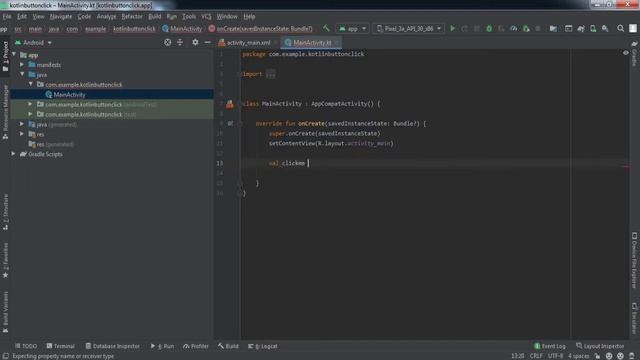Screen dimensions: 640x360
Task: Open the Terminal tool window
Action: pyautogui.click(x=60, y=346)
